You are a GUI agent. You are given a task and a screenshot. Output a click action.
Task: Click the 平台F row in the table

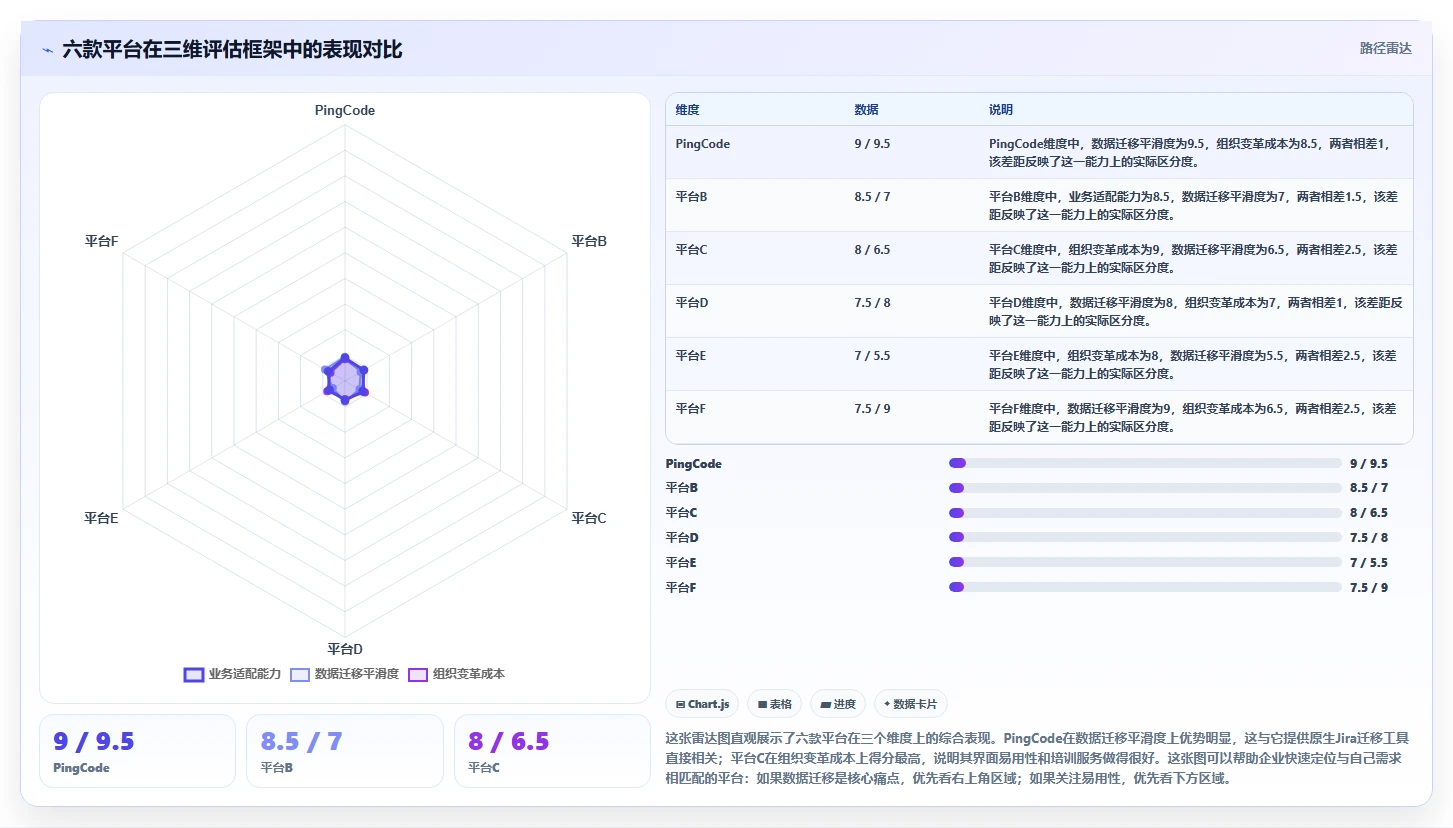coord(1039,417)
